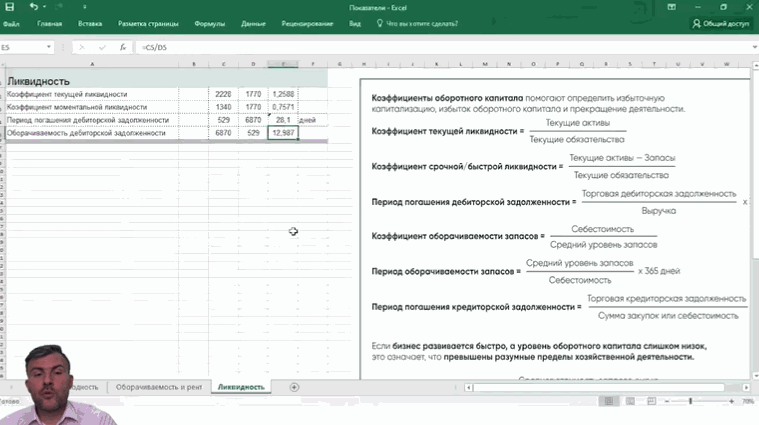Image resolution: width=759 pixels, height=425 pixels.
Task: Zoom in using the plus icon
Action: [732, 401]
